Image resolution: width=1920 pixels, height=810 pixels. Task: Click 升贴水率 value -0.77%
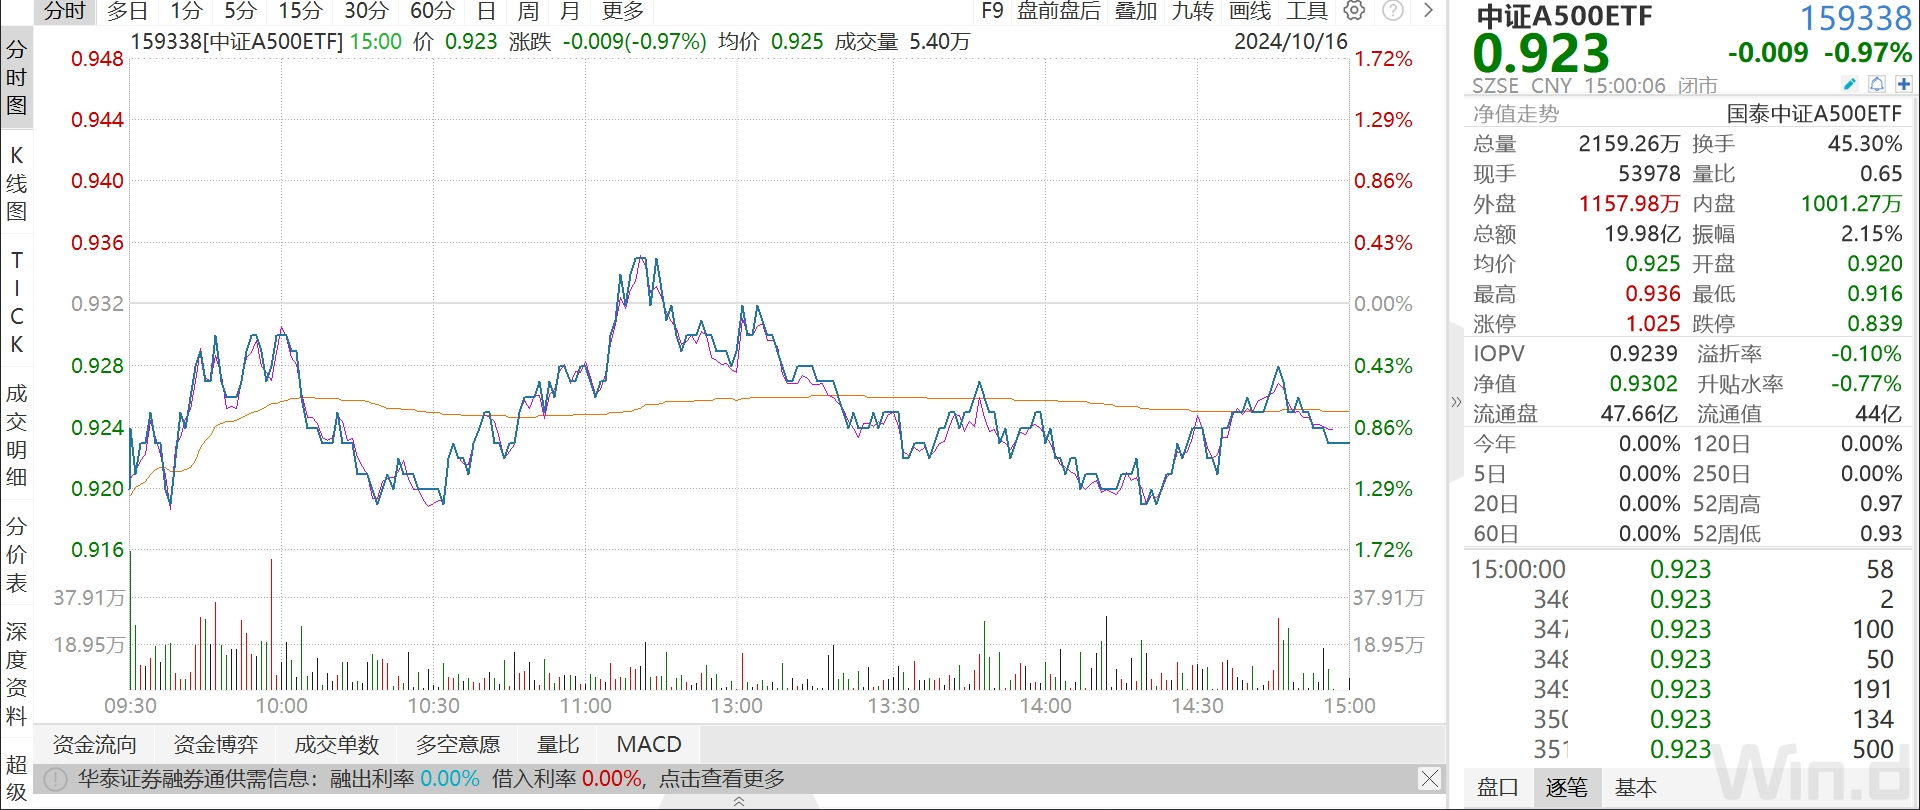pyautogui.click(x=1866, y=384)
